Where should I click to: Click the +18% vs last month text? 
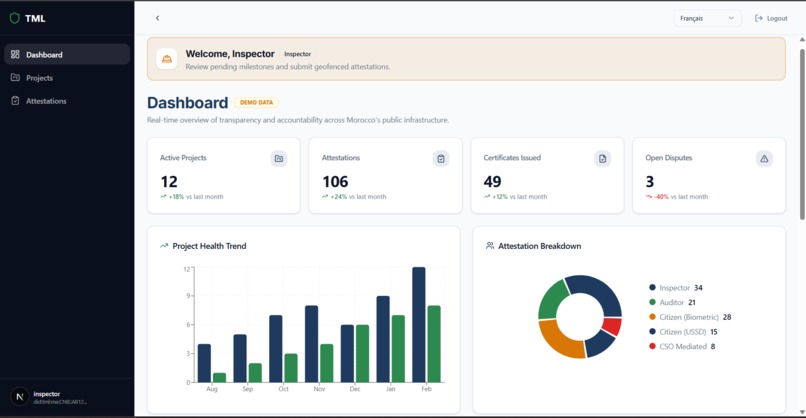click(x=192, y=196)
